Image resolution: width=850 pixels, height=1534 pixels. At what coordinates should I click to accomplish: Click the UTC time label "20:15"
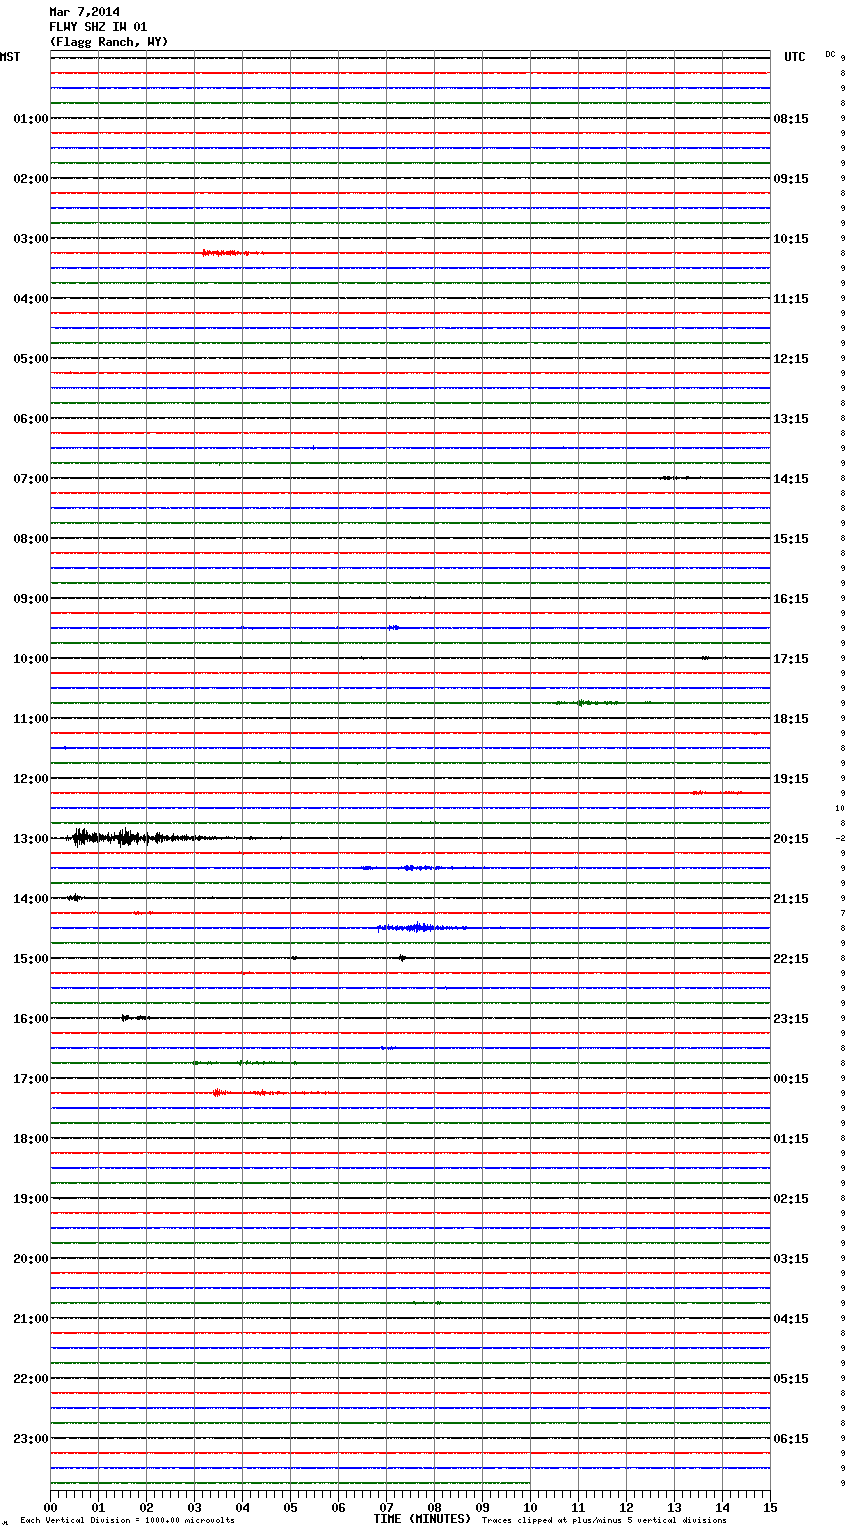point(791,839)
